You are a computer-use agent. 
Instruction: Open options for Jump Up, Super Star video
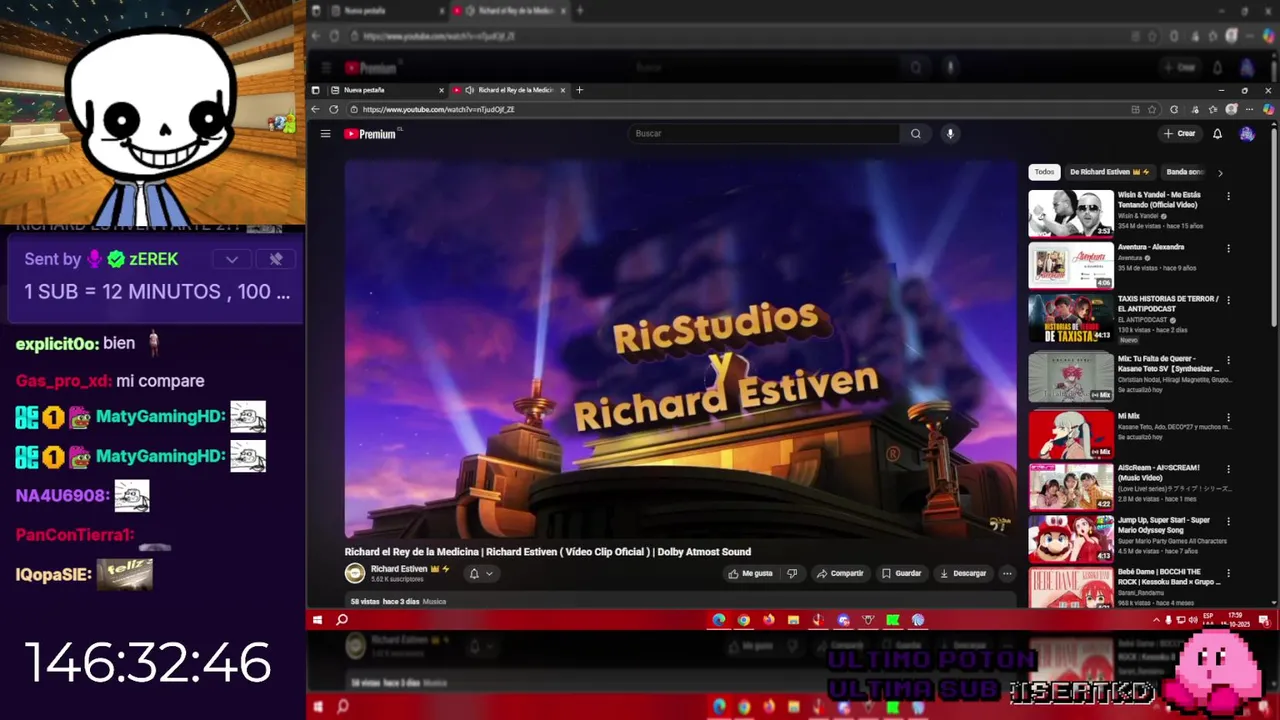(x=1228, y=521)
